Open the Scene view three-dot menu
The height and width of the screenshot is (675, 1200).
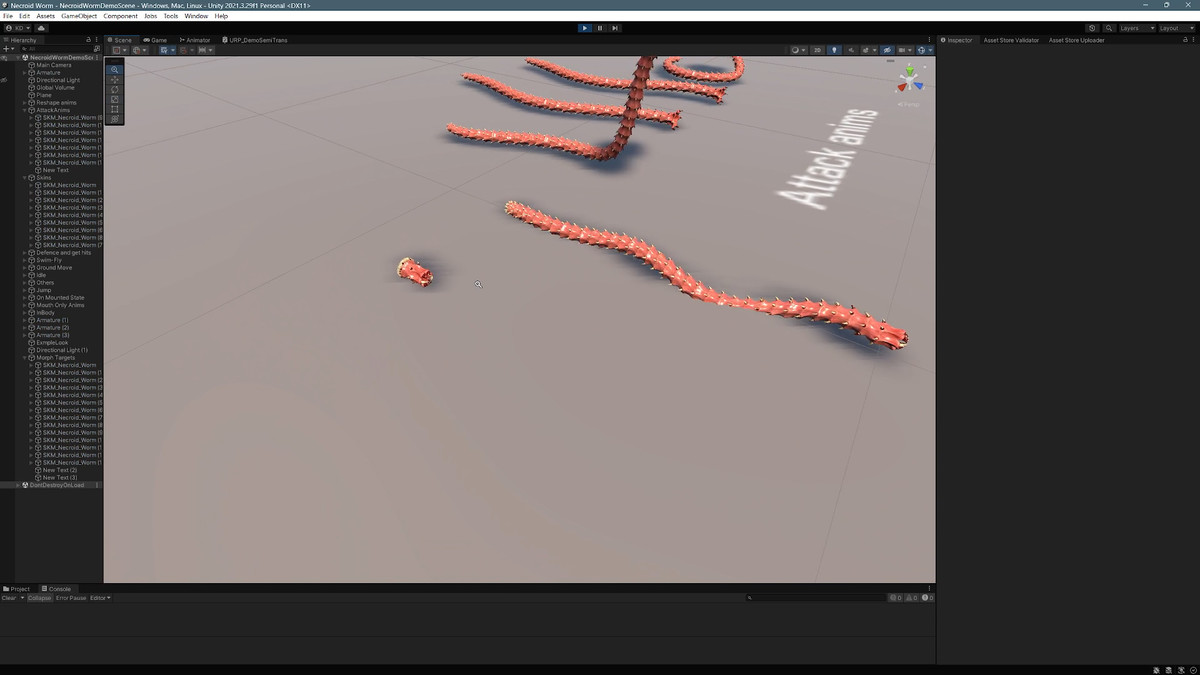point(931,40)
